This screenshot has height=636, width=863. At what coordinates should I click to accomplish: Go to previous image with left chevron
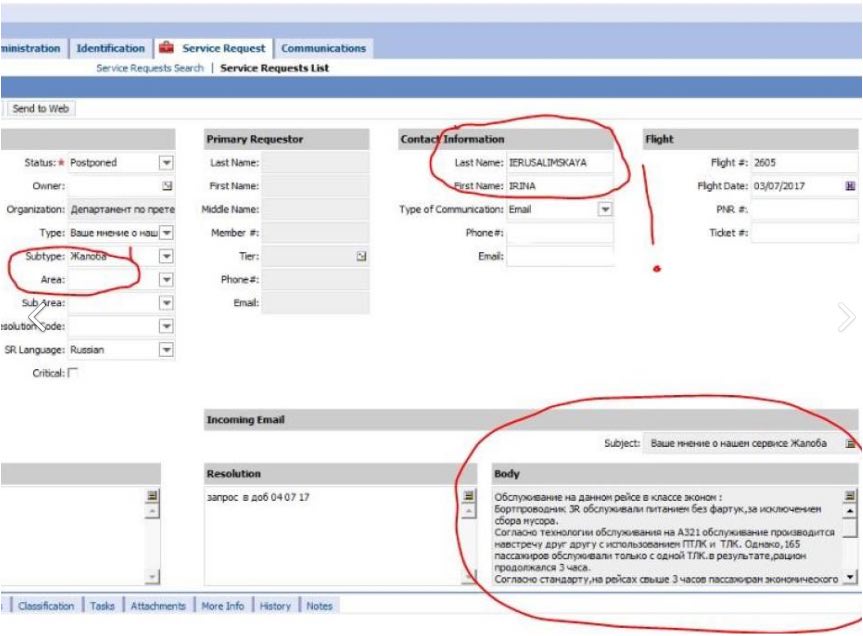tap(37, 317)
